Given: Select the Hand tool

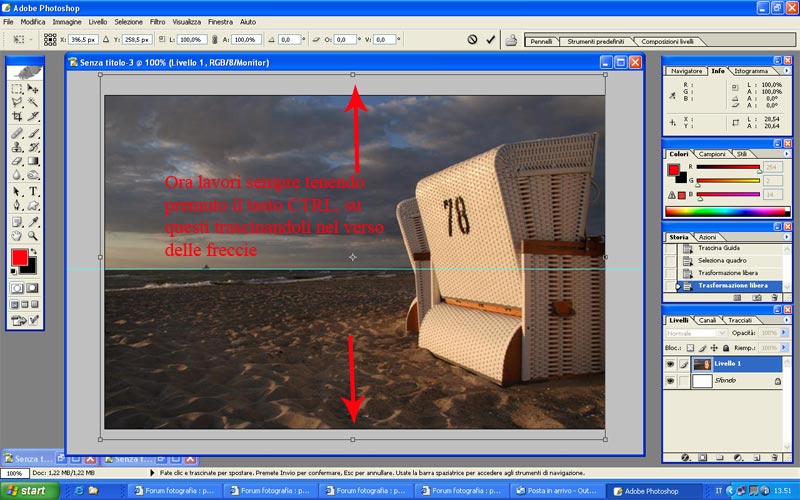Looking at the screenshot, I should tap(17, 235).
